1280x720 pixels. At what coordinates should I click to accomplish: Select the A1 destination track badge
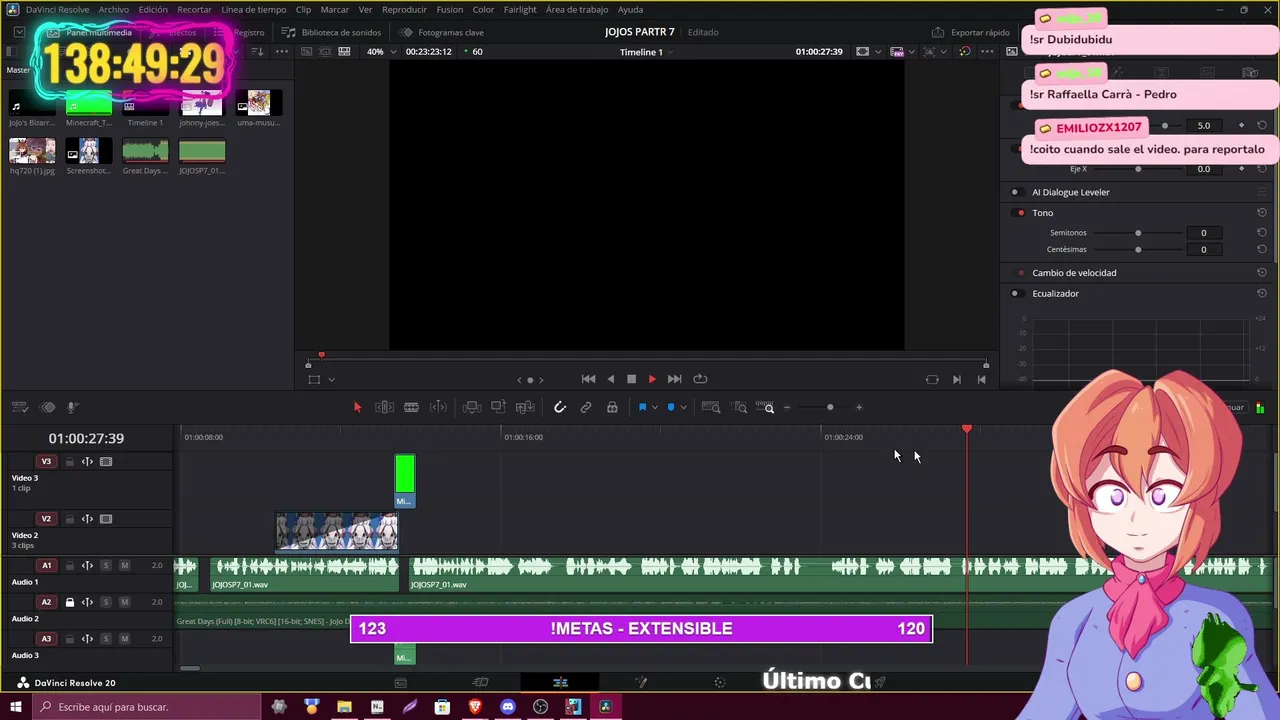(x=46, y=566)
